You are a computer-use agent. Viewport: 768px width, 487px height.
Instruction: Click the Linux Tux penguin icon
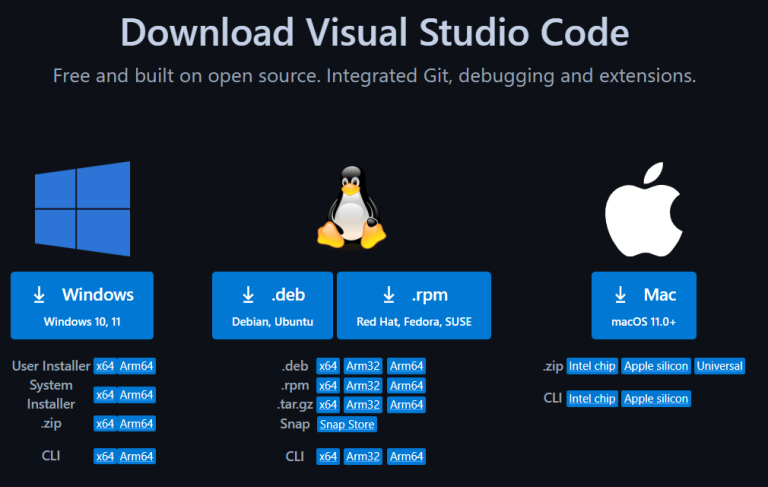click(x=351, y=208)
